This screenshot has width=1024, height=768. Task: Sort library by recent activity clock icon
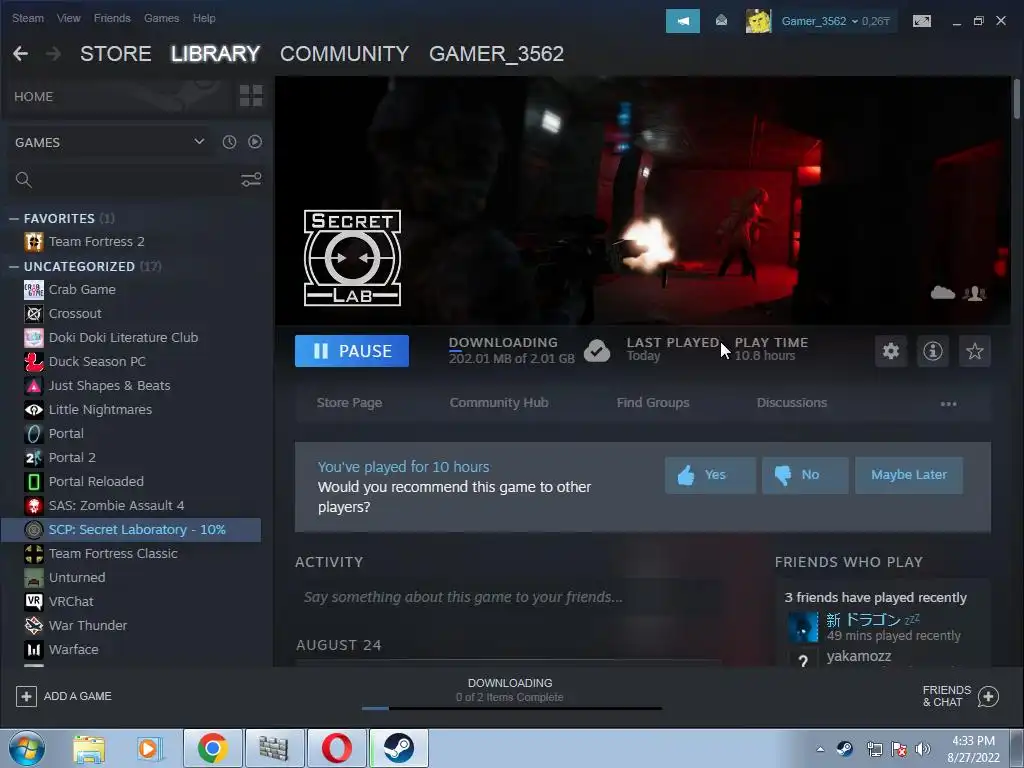pos(229,142)
